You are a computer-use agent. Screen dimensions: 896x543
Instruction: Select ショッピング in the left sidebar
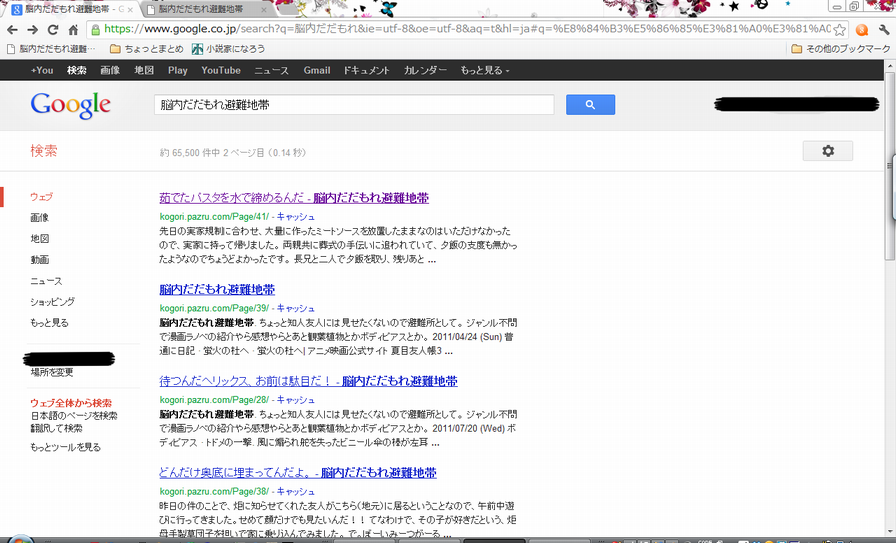pos(52,302)
